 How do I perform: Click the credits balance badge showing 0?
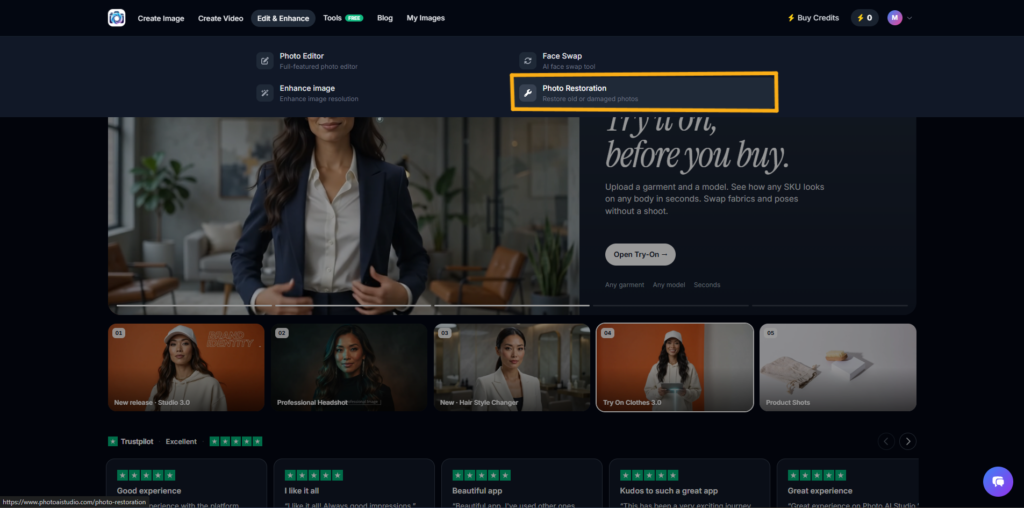pos(865,18)
